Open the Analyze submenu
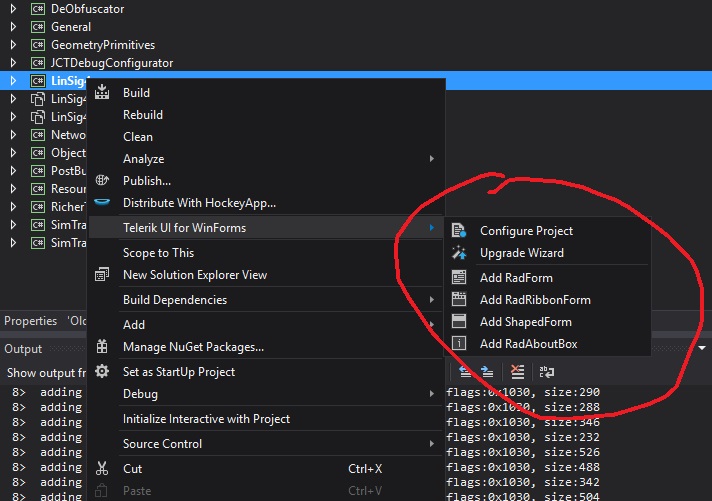Screen dimensions: 712x501 pyautogui.click(x=143, y=159)
